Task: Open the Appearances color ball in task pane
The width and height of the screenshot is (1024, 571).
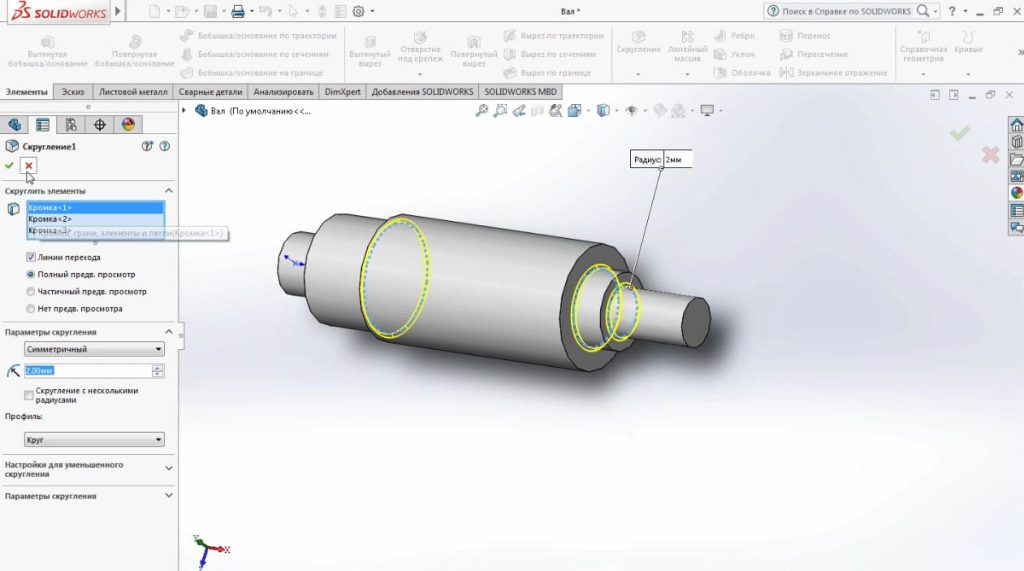Action: (x=1016, y=193)
